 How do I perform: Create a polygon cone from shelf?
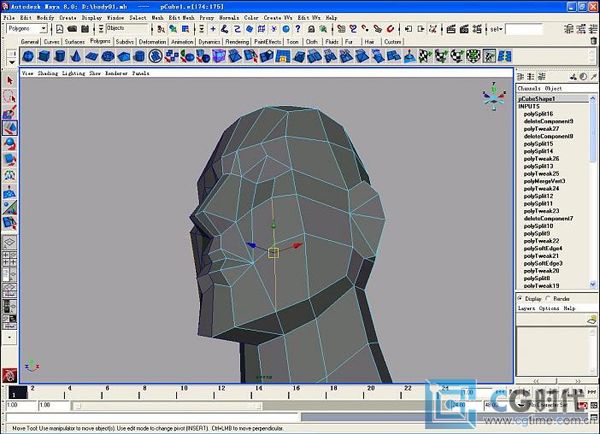pos(76,56)
